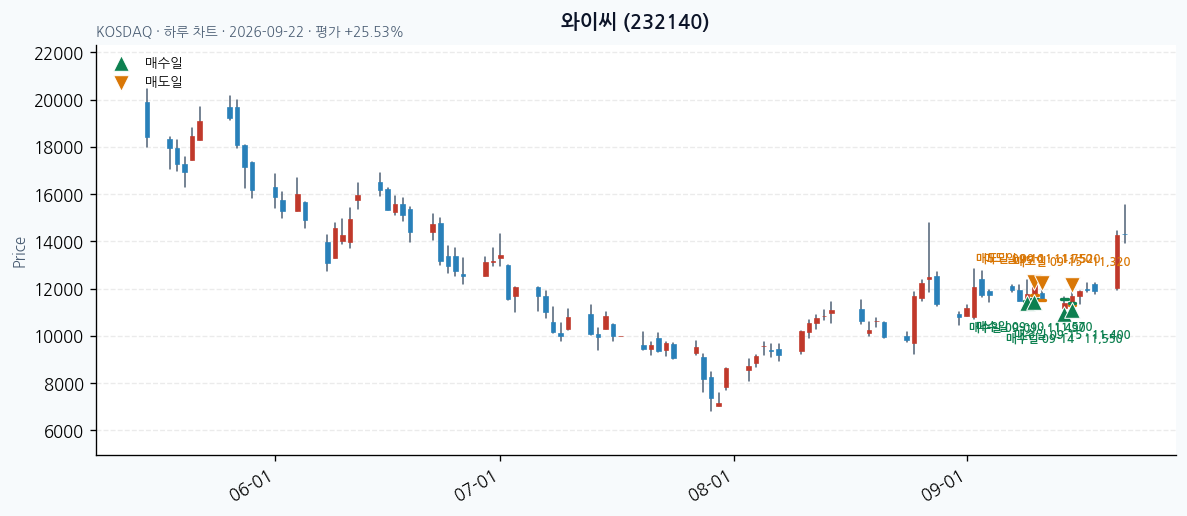Click the 16000 y-axis tick label

point(59,195)
